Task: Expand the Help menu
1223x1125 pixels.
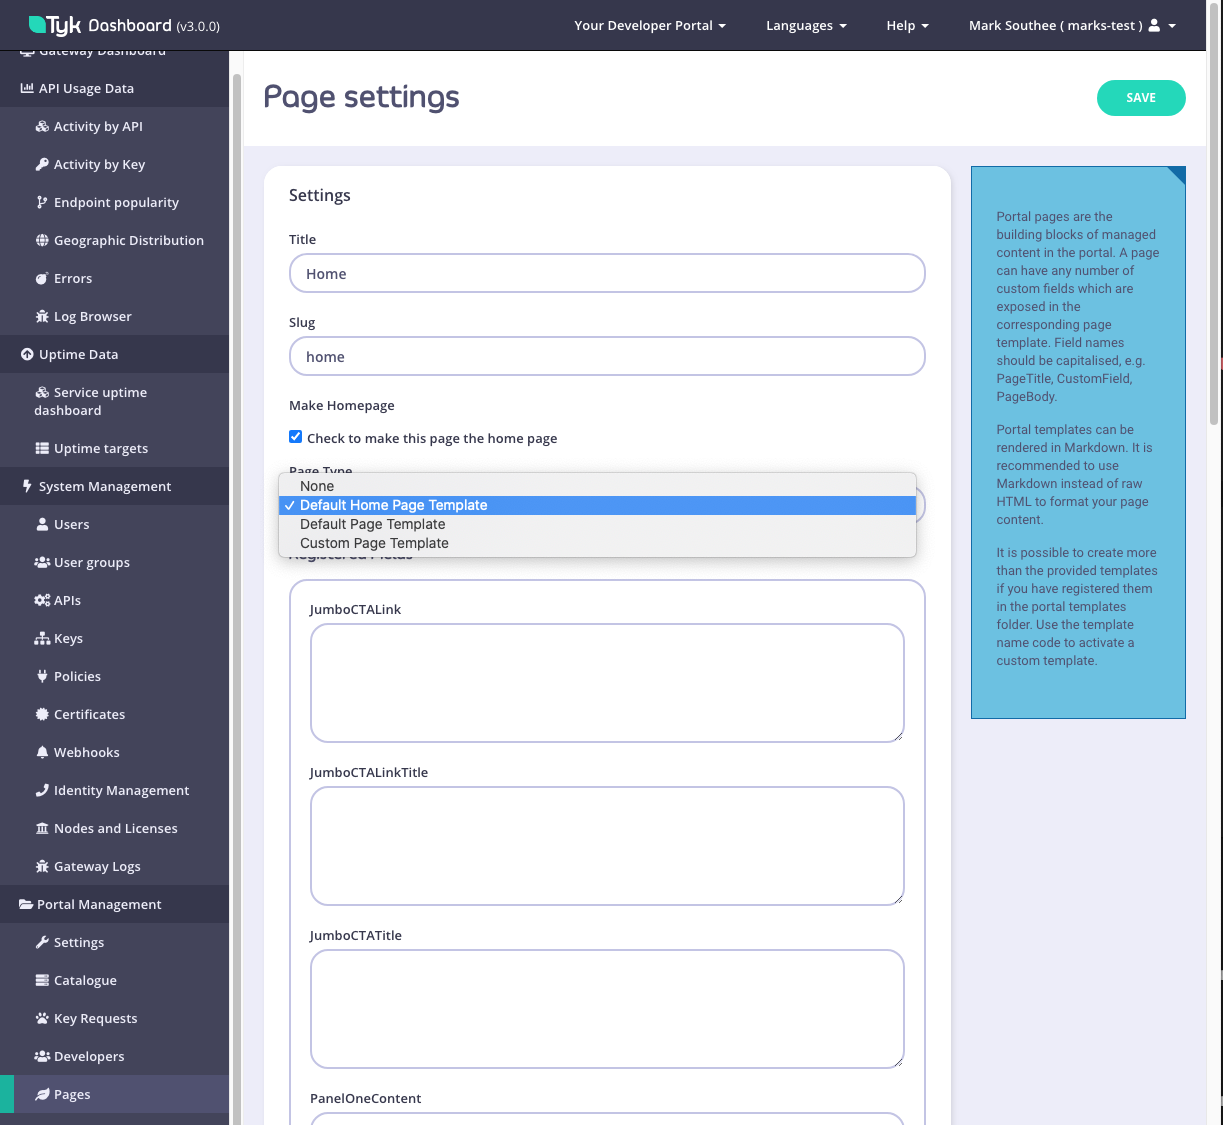Action: [907, 25]
